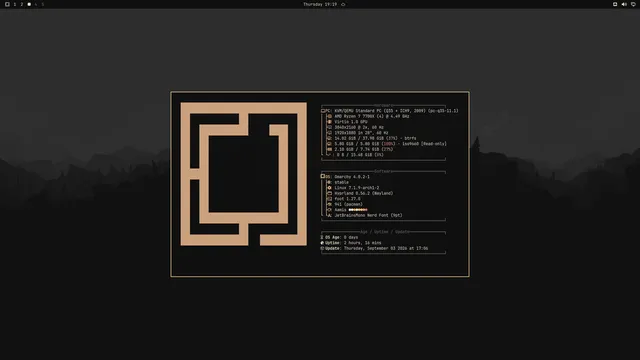Click the OS icon beside Omarchy 4.0.2-1

click(323, 177)
